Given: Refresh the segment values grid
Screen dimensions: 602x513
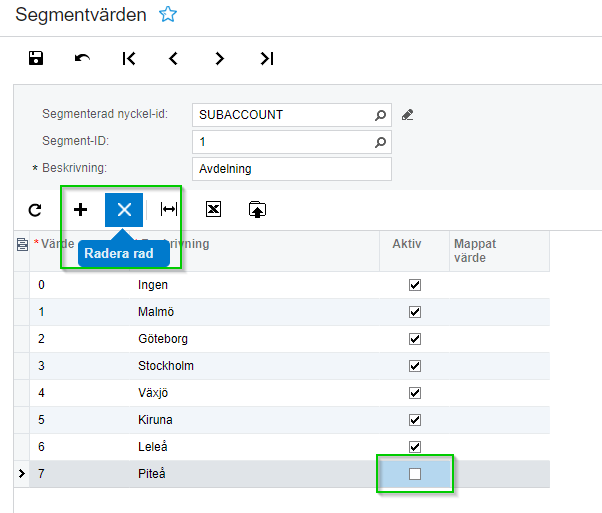Looking at the screenshot, I should [35, 210].
